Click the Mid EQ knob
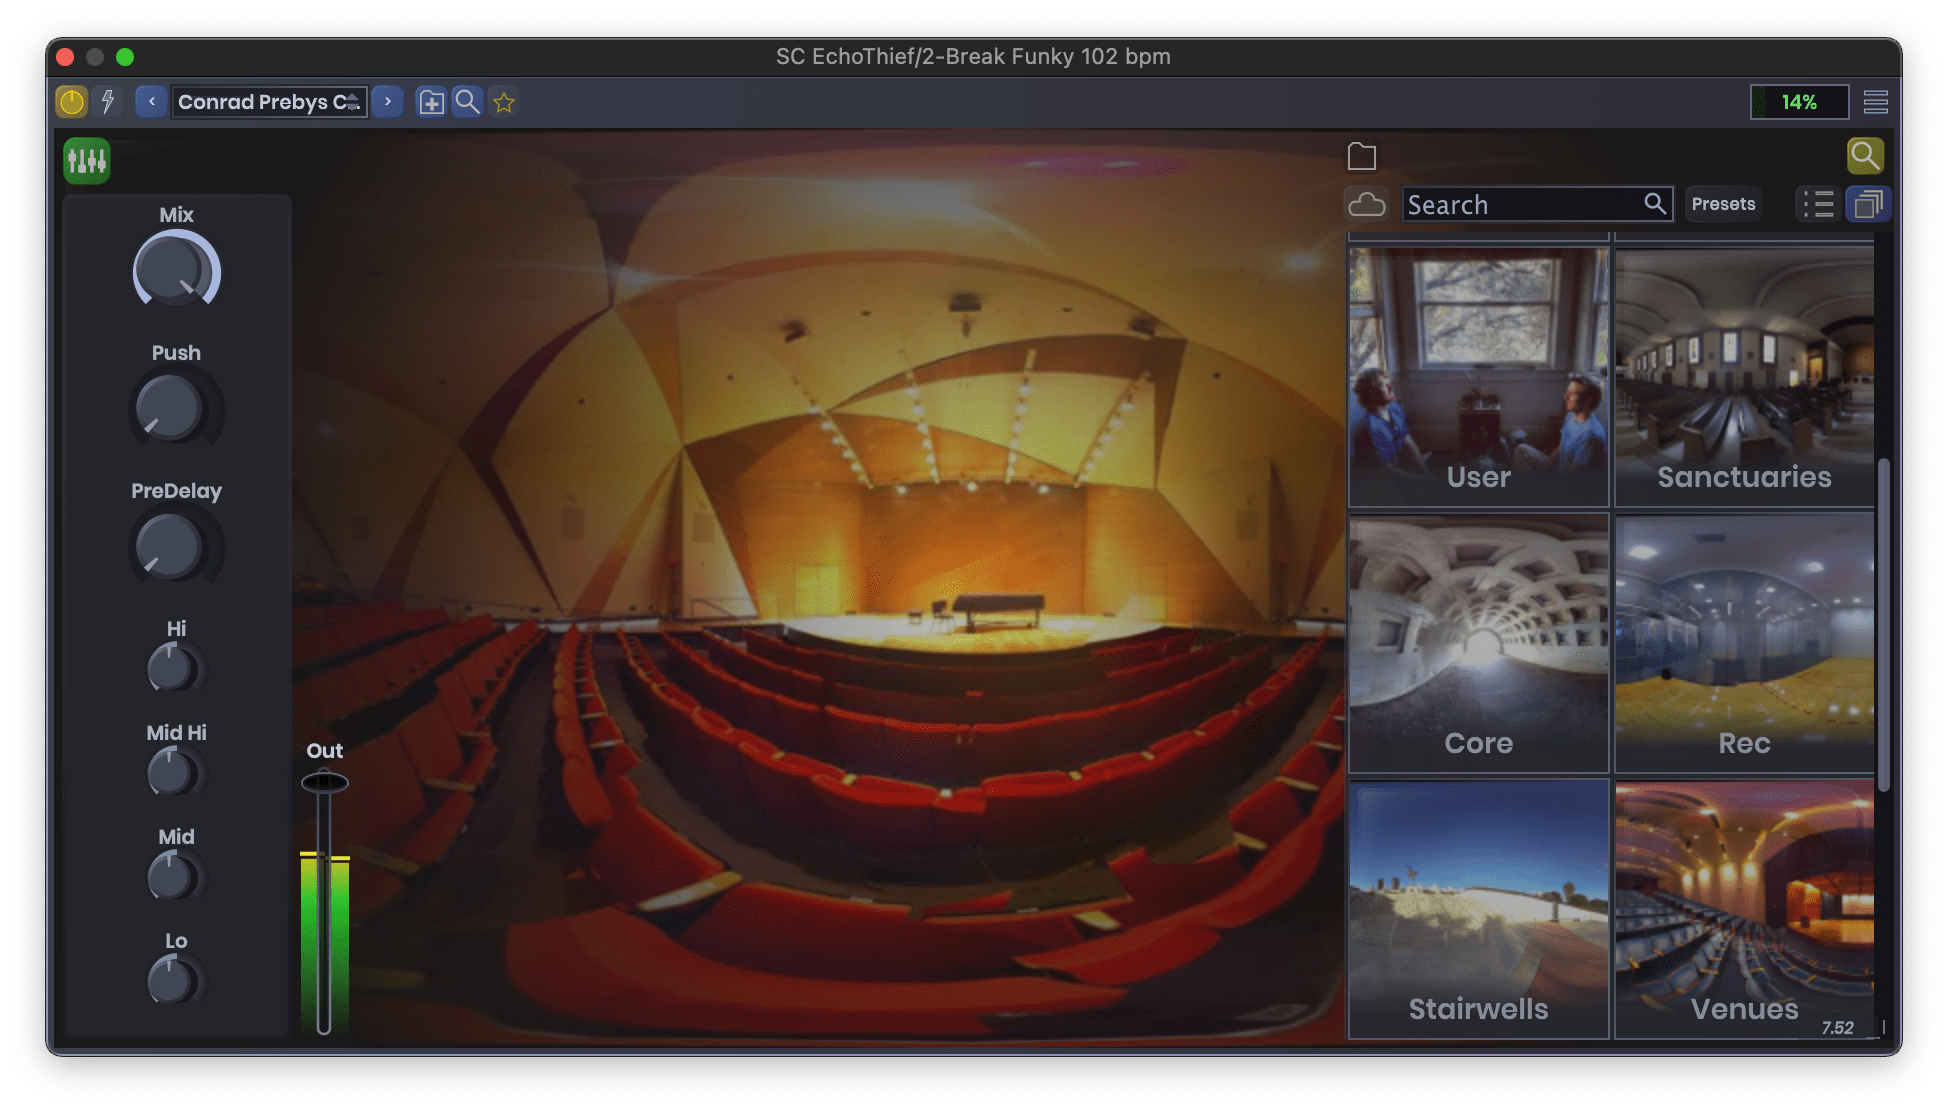 [x=175, y=876]
